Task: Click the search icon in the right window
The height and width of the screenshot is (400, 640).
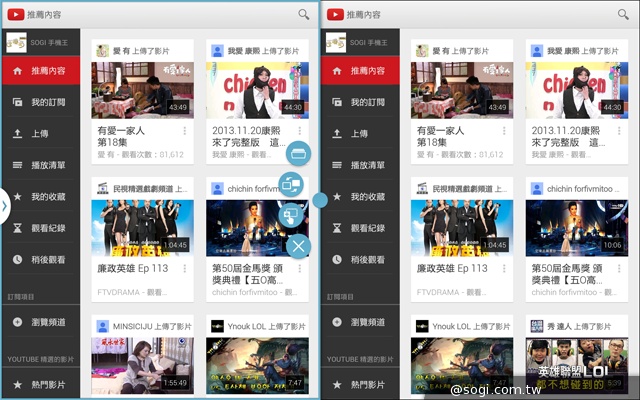Action: (x=624, y=15)
